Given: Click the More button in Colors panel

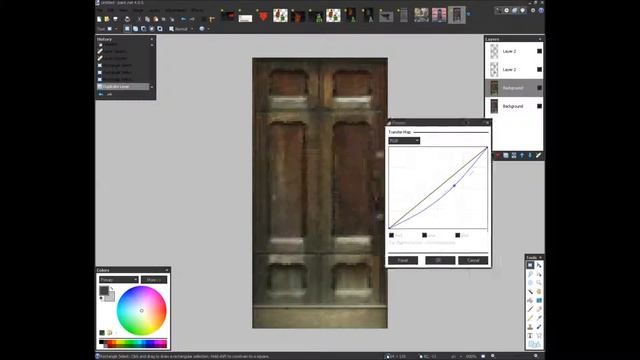Looking at the screenshot, I should [x=154, y=280].
